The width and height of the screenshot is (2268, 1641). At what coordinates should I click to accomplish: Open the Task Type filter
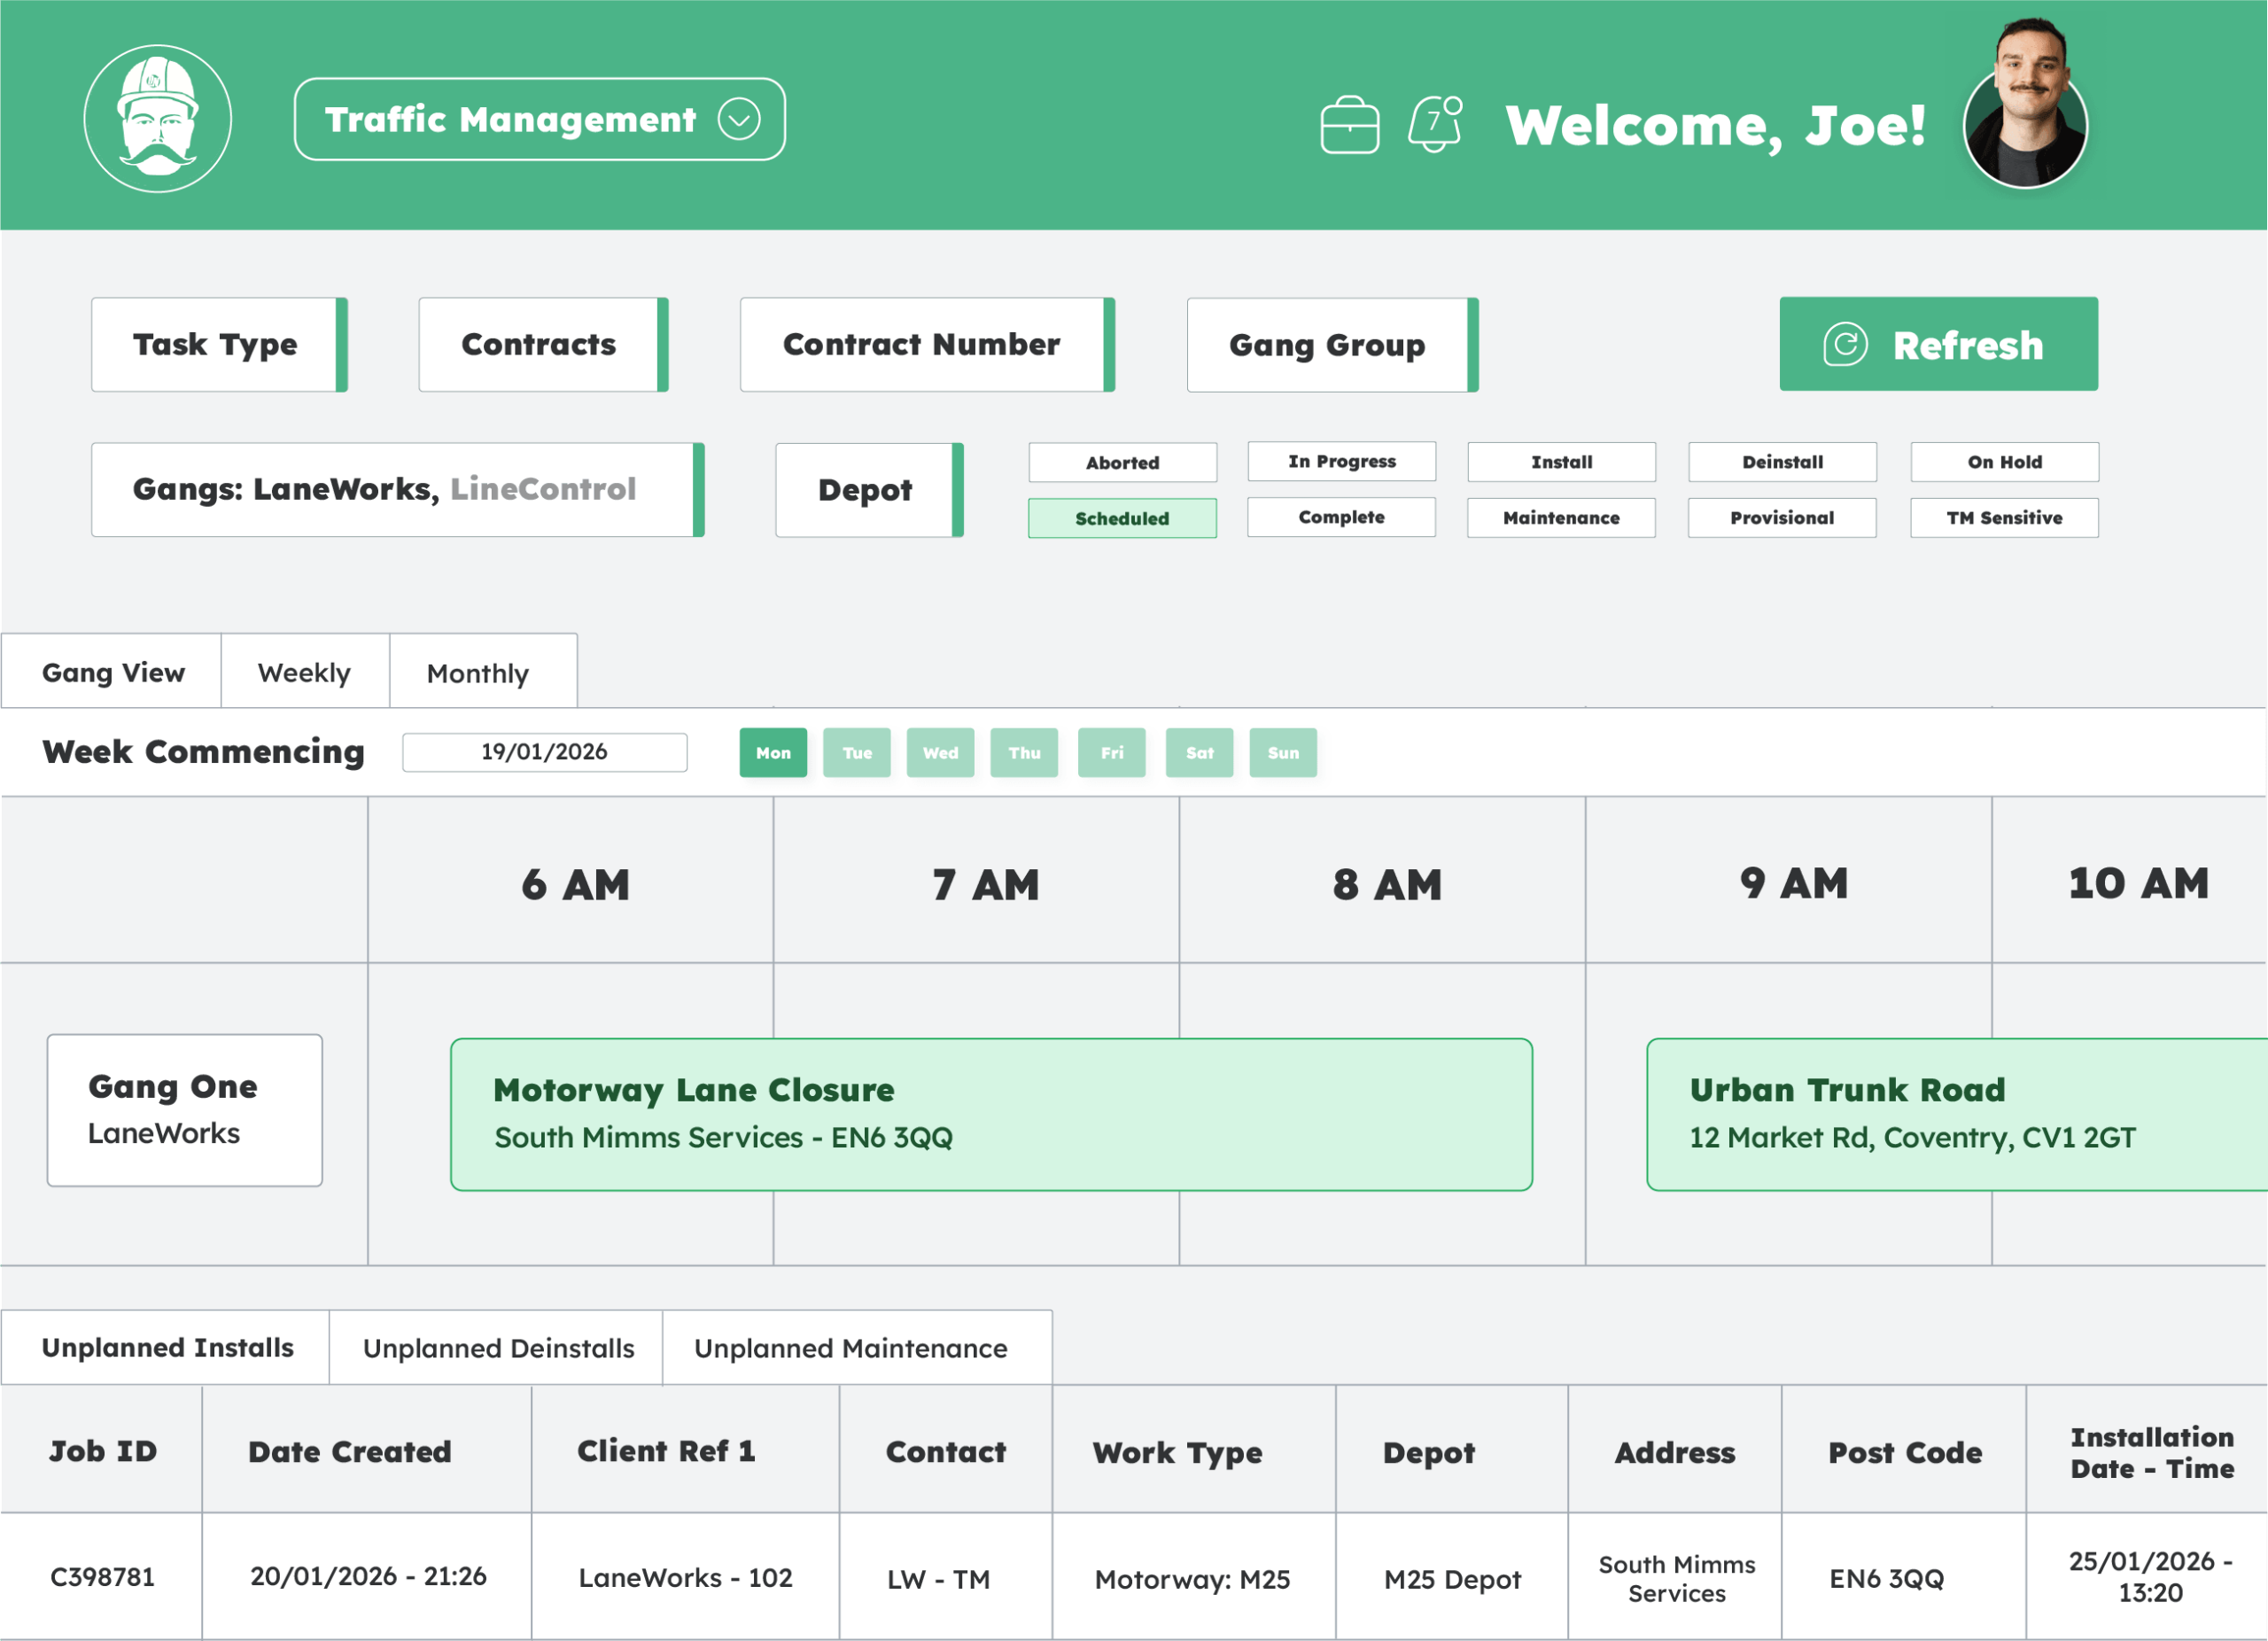tap(219, 344)
